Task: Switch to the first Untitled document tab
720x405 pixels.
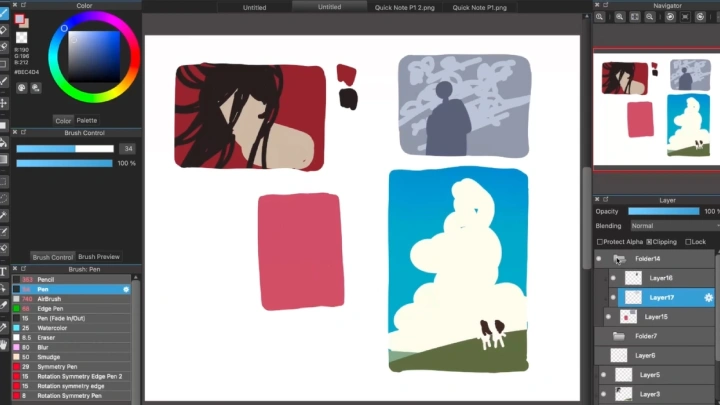Action: (x=254, y=7)
